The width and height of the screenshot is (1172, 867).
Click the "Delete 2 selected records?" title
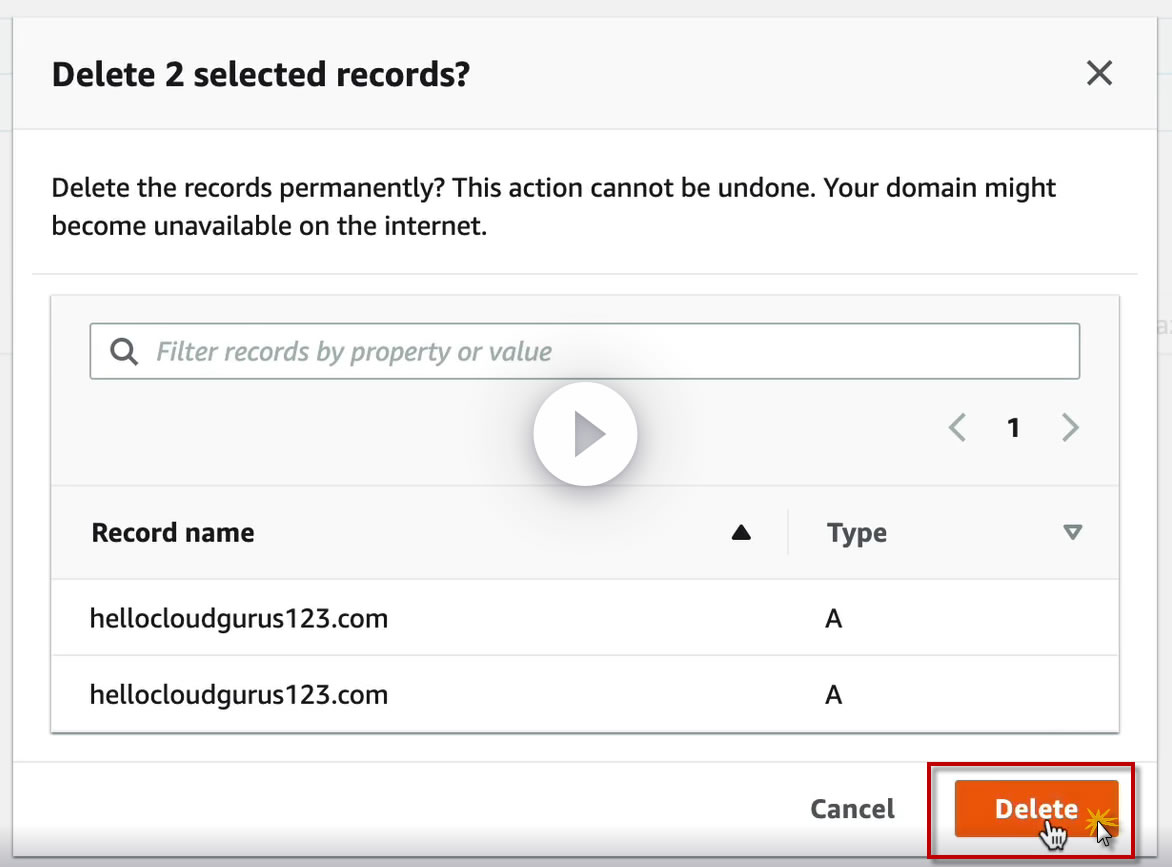(x=261, y=74)
